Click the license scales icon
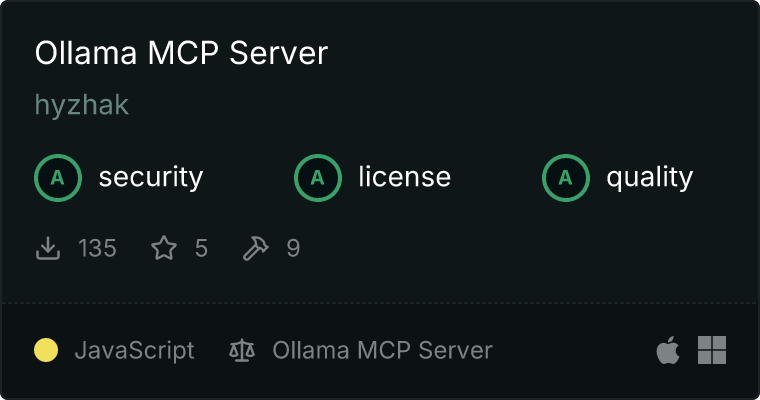This screenshot has height=400, width=760. (x=242, y=350)
